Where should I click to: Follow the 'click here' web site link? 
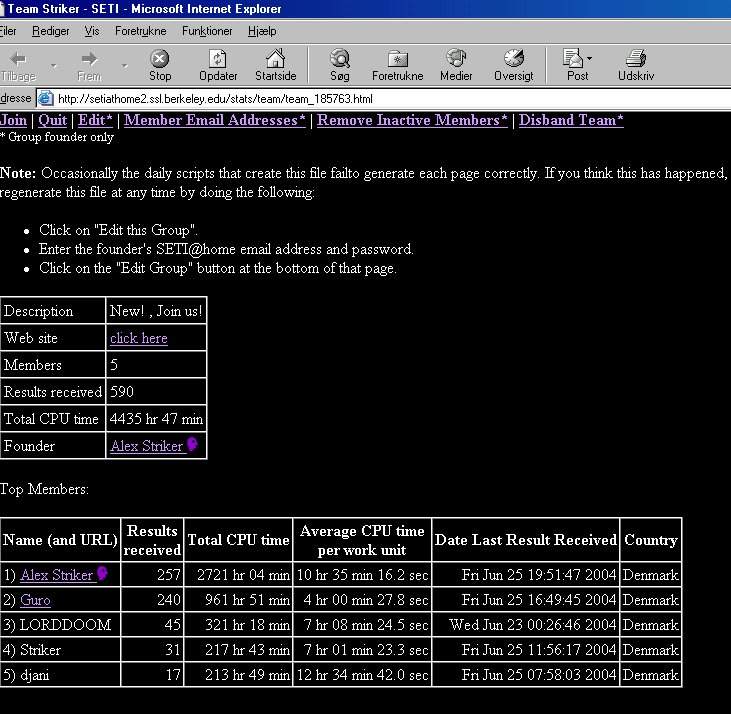(x=138, y=338)
